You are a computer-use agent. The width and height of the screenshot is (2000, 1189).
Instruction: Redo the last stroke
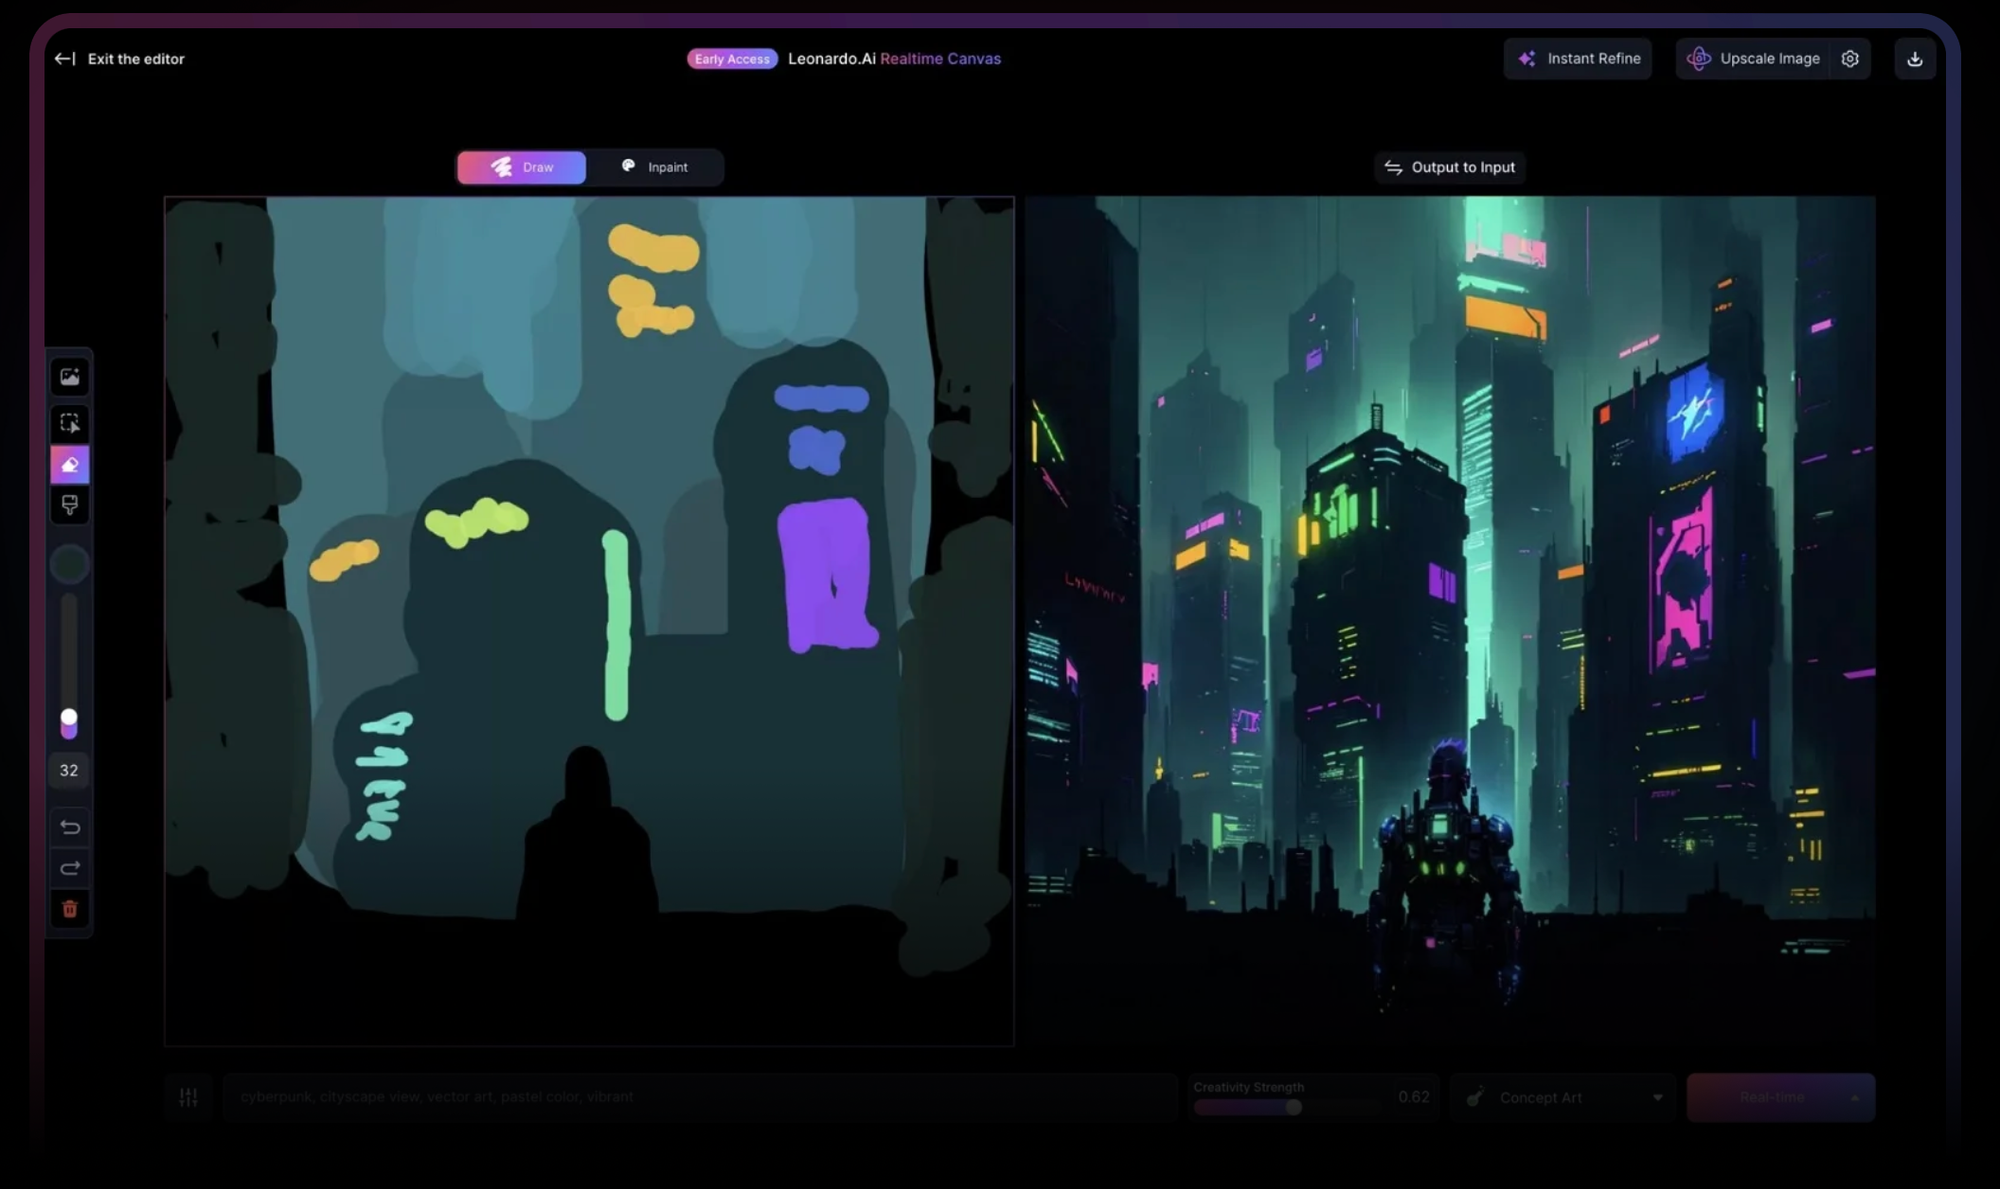69,868
